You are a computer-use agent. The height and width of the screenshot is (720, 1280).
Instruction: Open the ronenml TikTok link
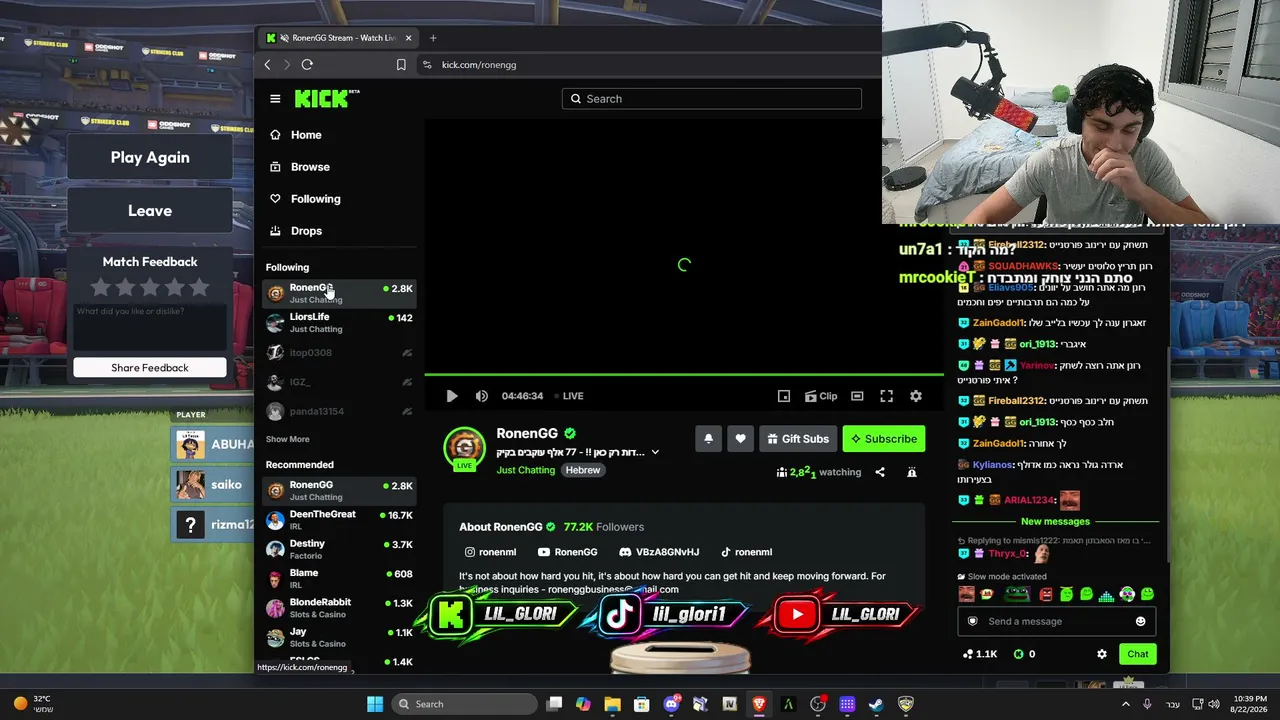[746, 552]
